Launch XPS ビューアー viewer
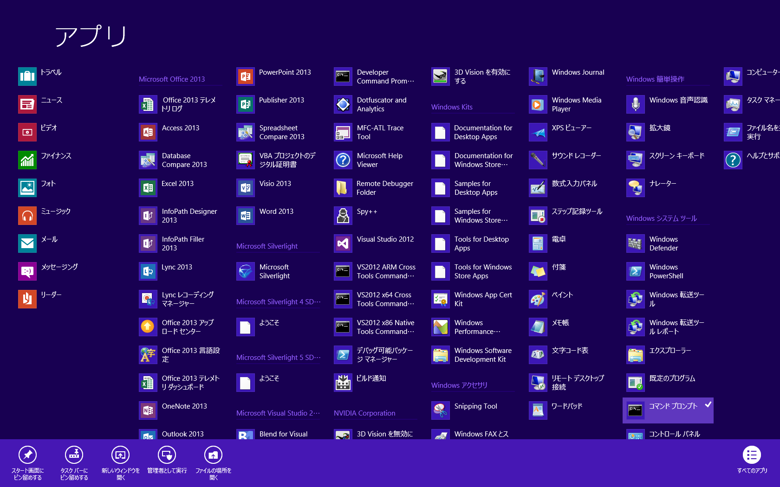 560,132
